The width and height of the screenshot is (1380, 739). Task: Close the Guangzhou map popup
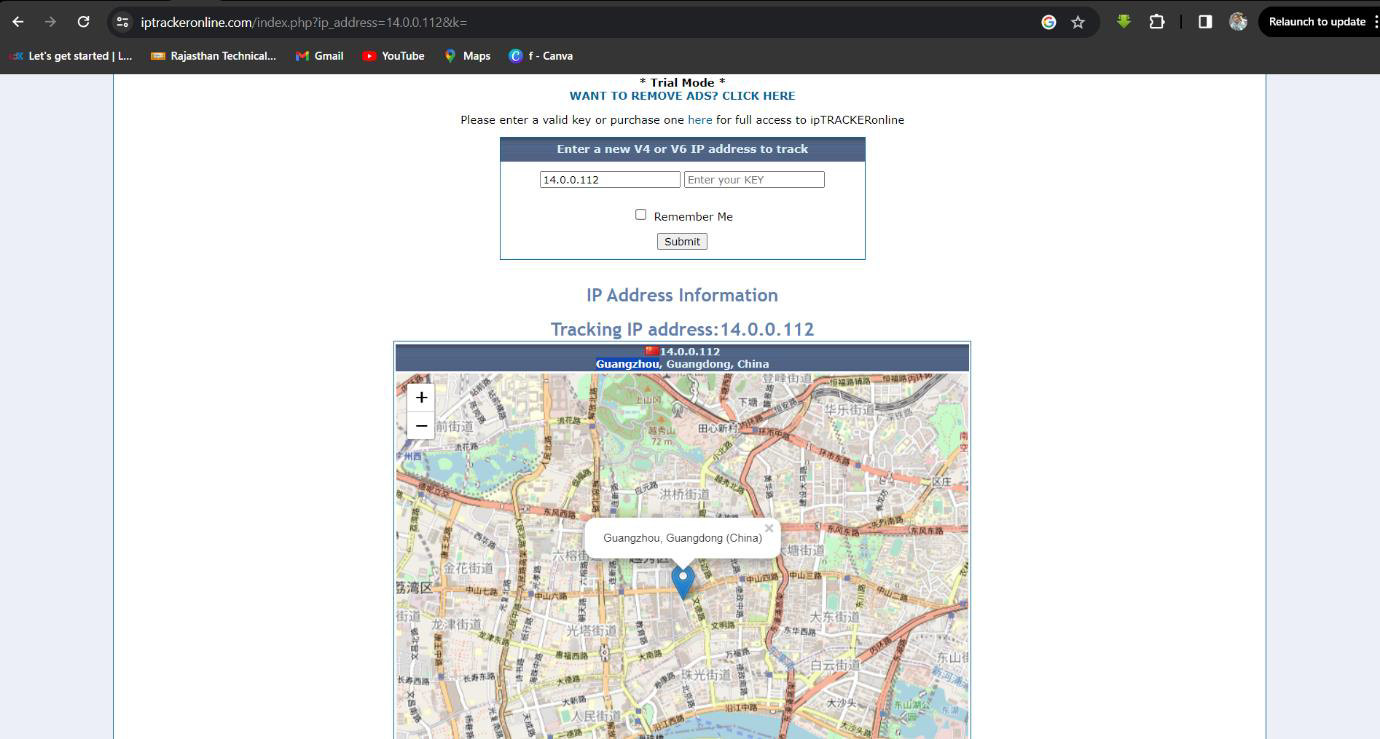(x=769, y=529)
